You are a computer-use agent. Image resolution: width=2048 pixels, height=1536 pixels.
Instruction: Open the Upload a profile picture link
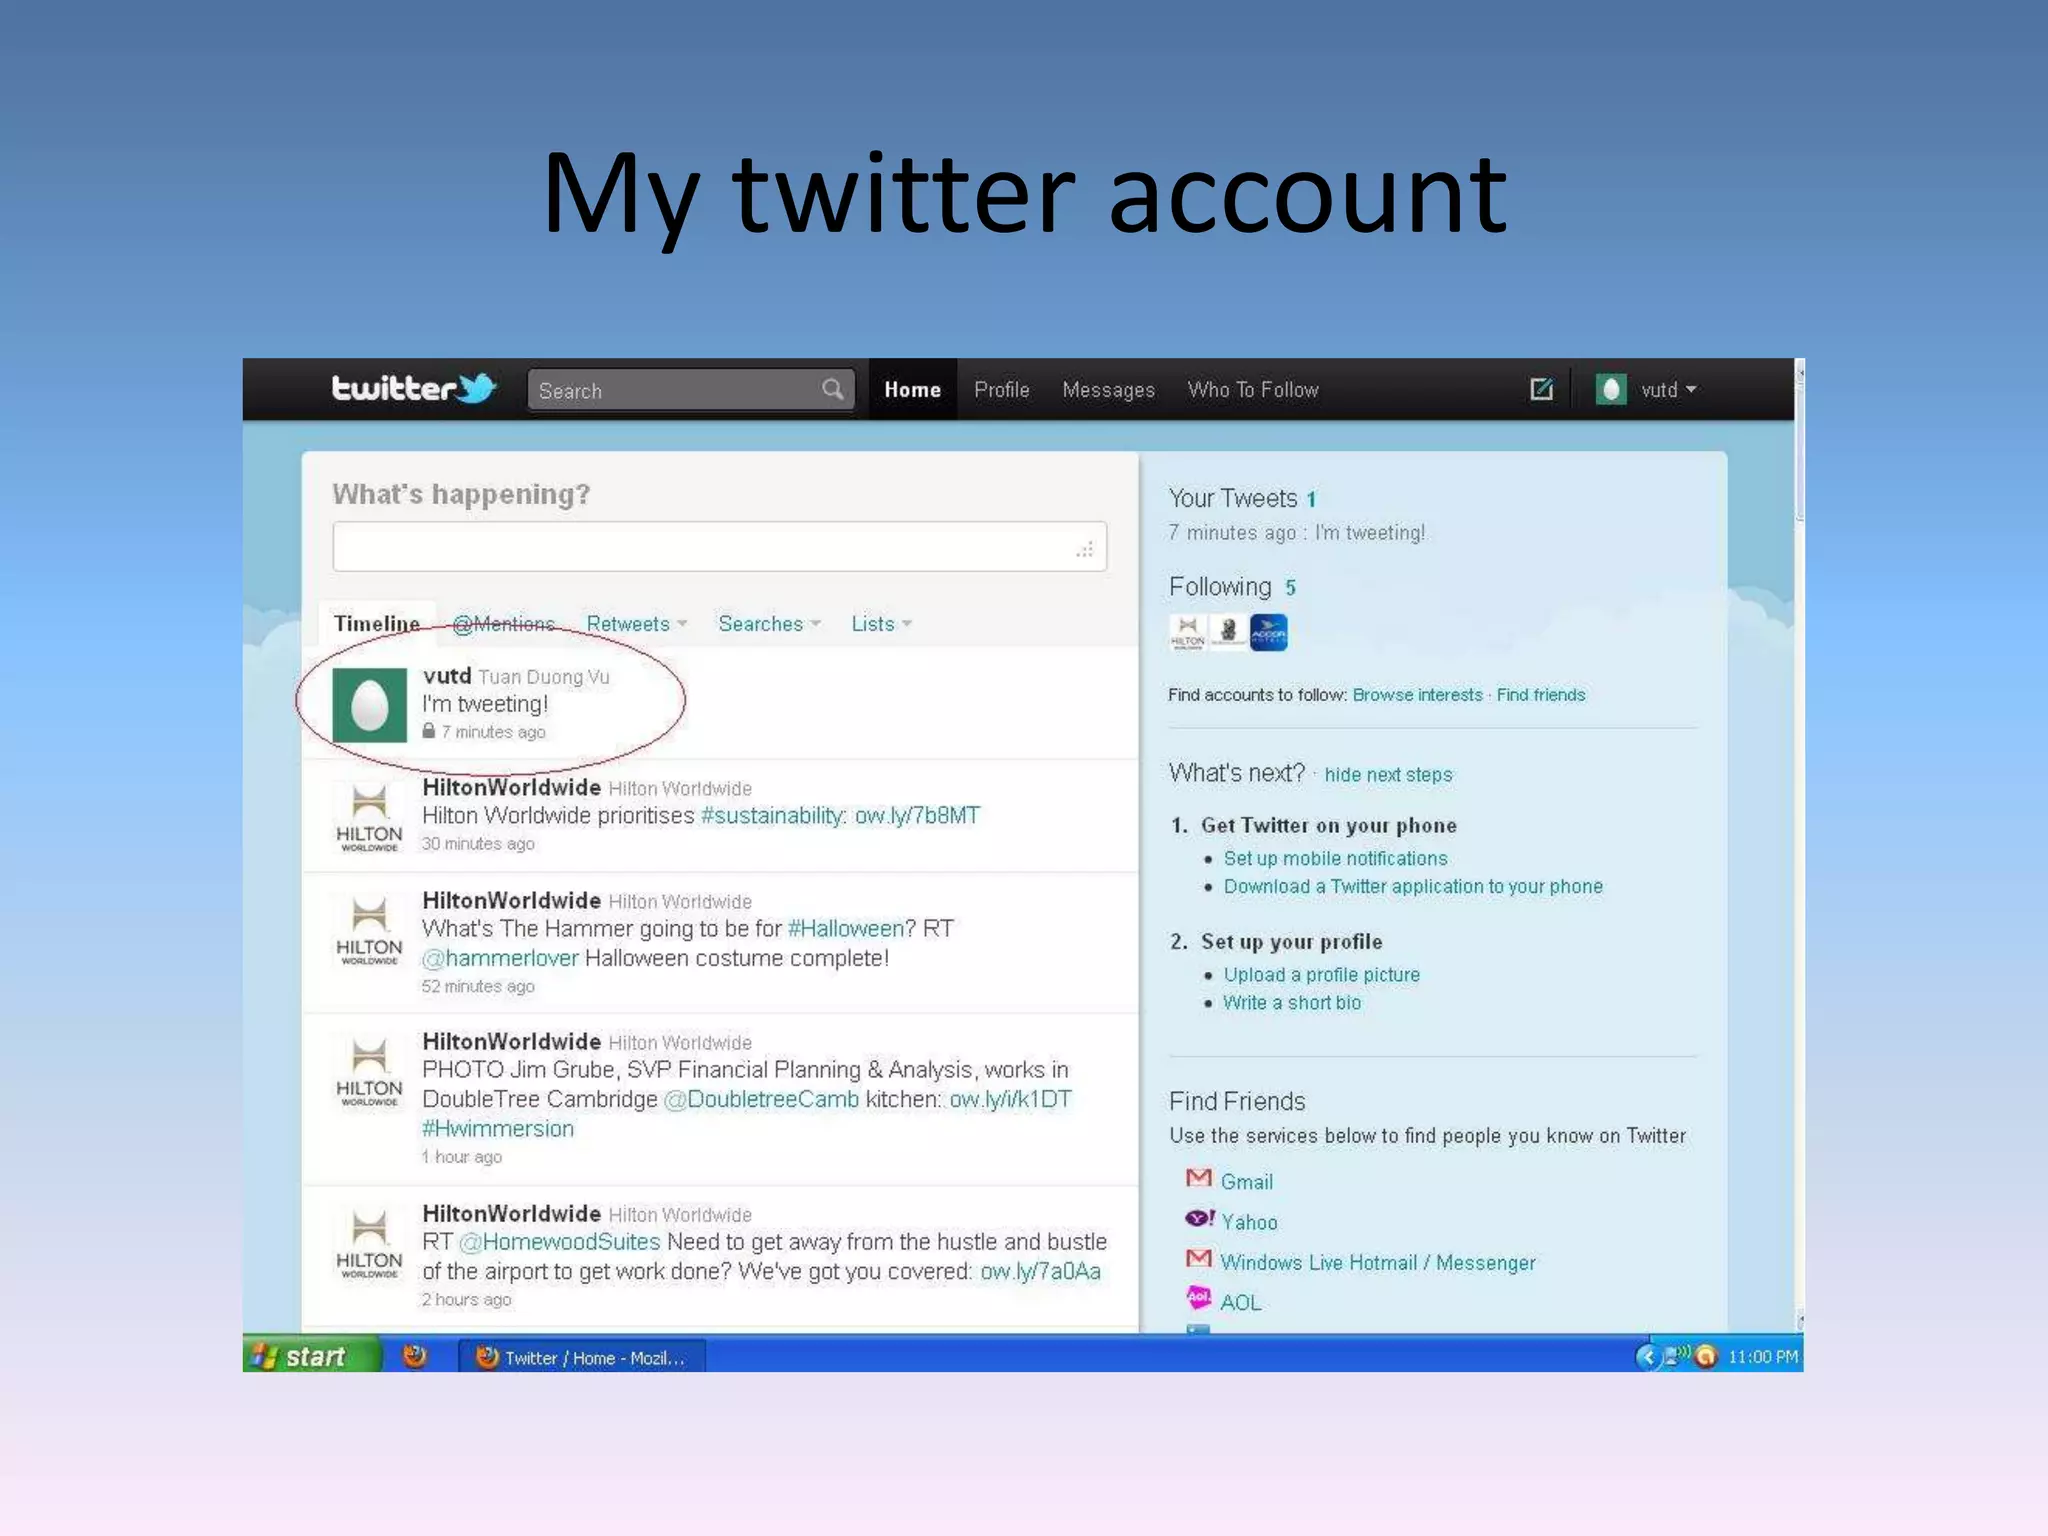coord(1321,975)
